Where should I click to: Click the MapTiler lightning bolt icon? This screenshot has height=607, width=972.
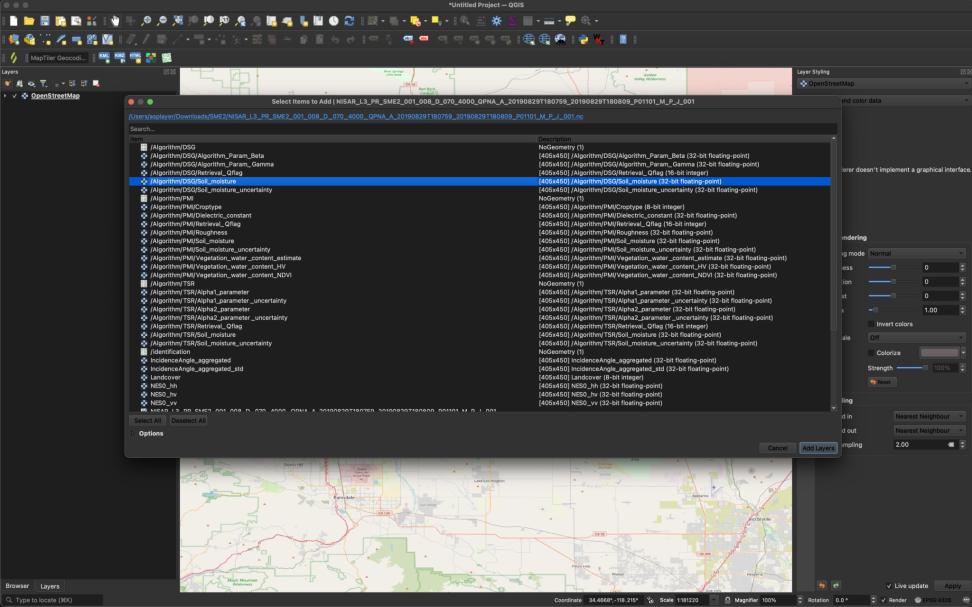coord(14,58)
